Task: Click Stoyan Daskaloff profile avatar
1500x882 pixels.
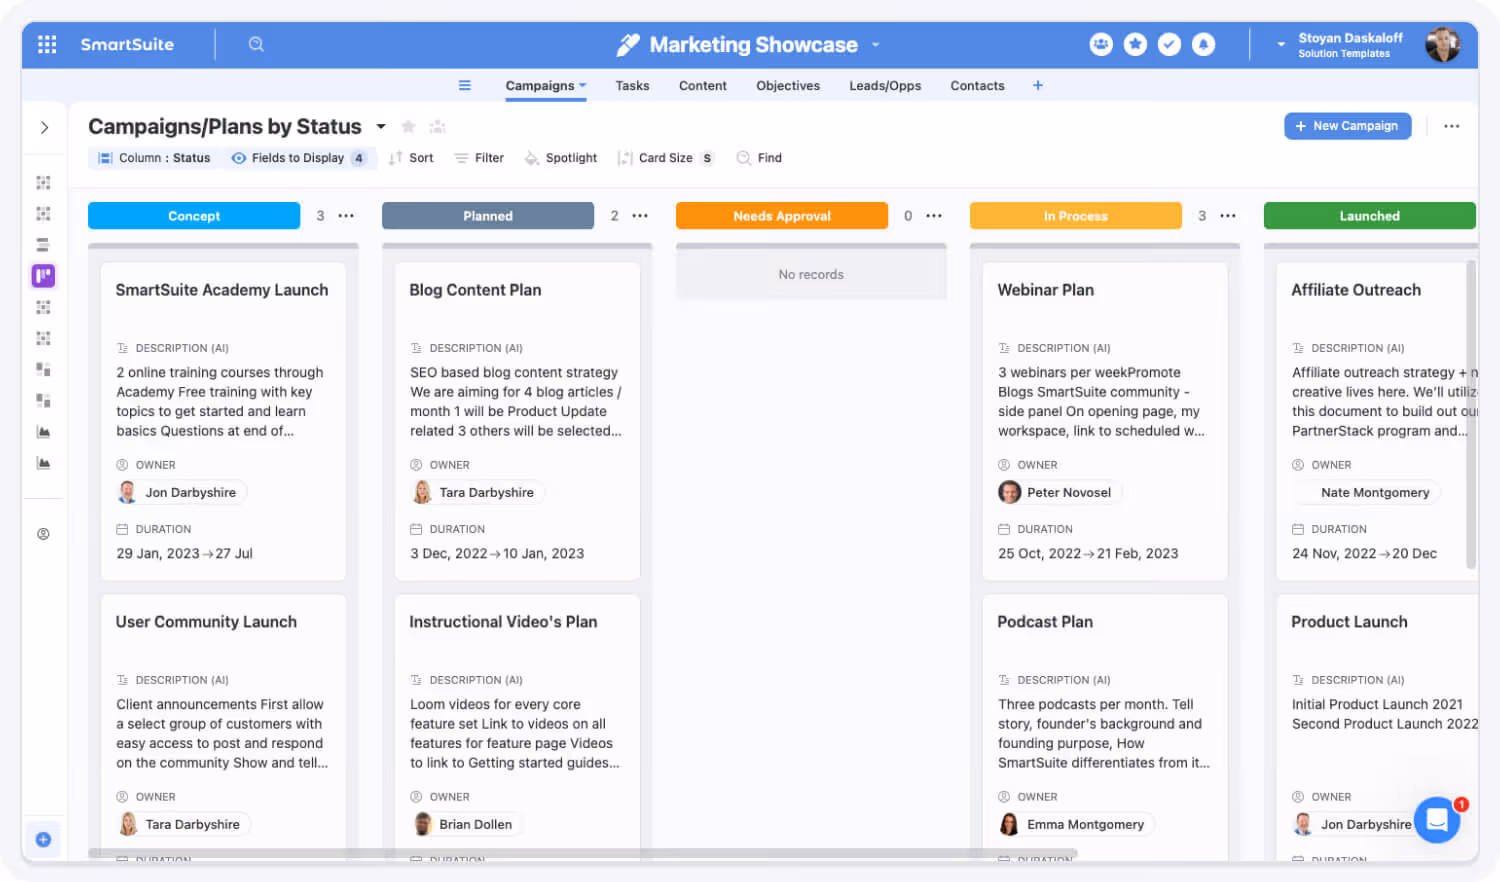Action: pos(1442,44)
